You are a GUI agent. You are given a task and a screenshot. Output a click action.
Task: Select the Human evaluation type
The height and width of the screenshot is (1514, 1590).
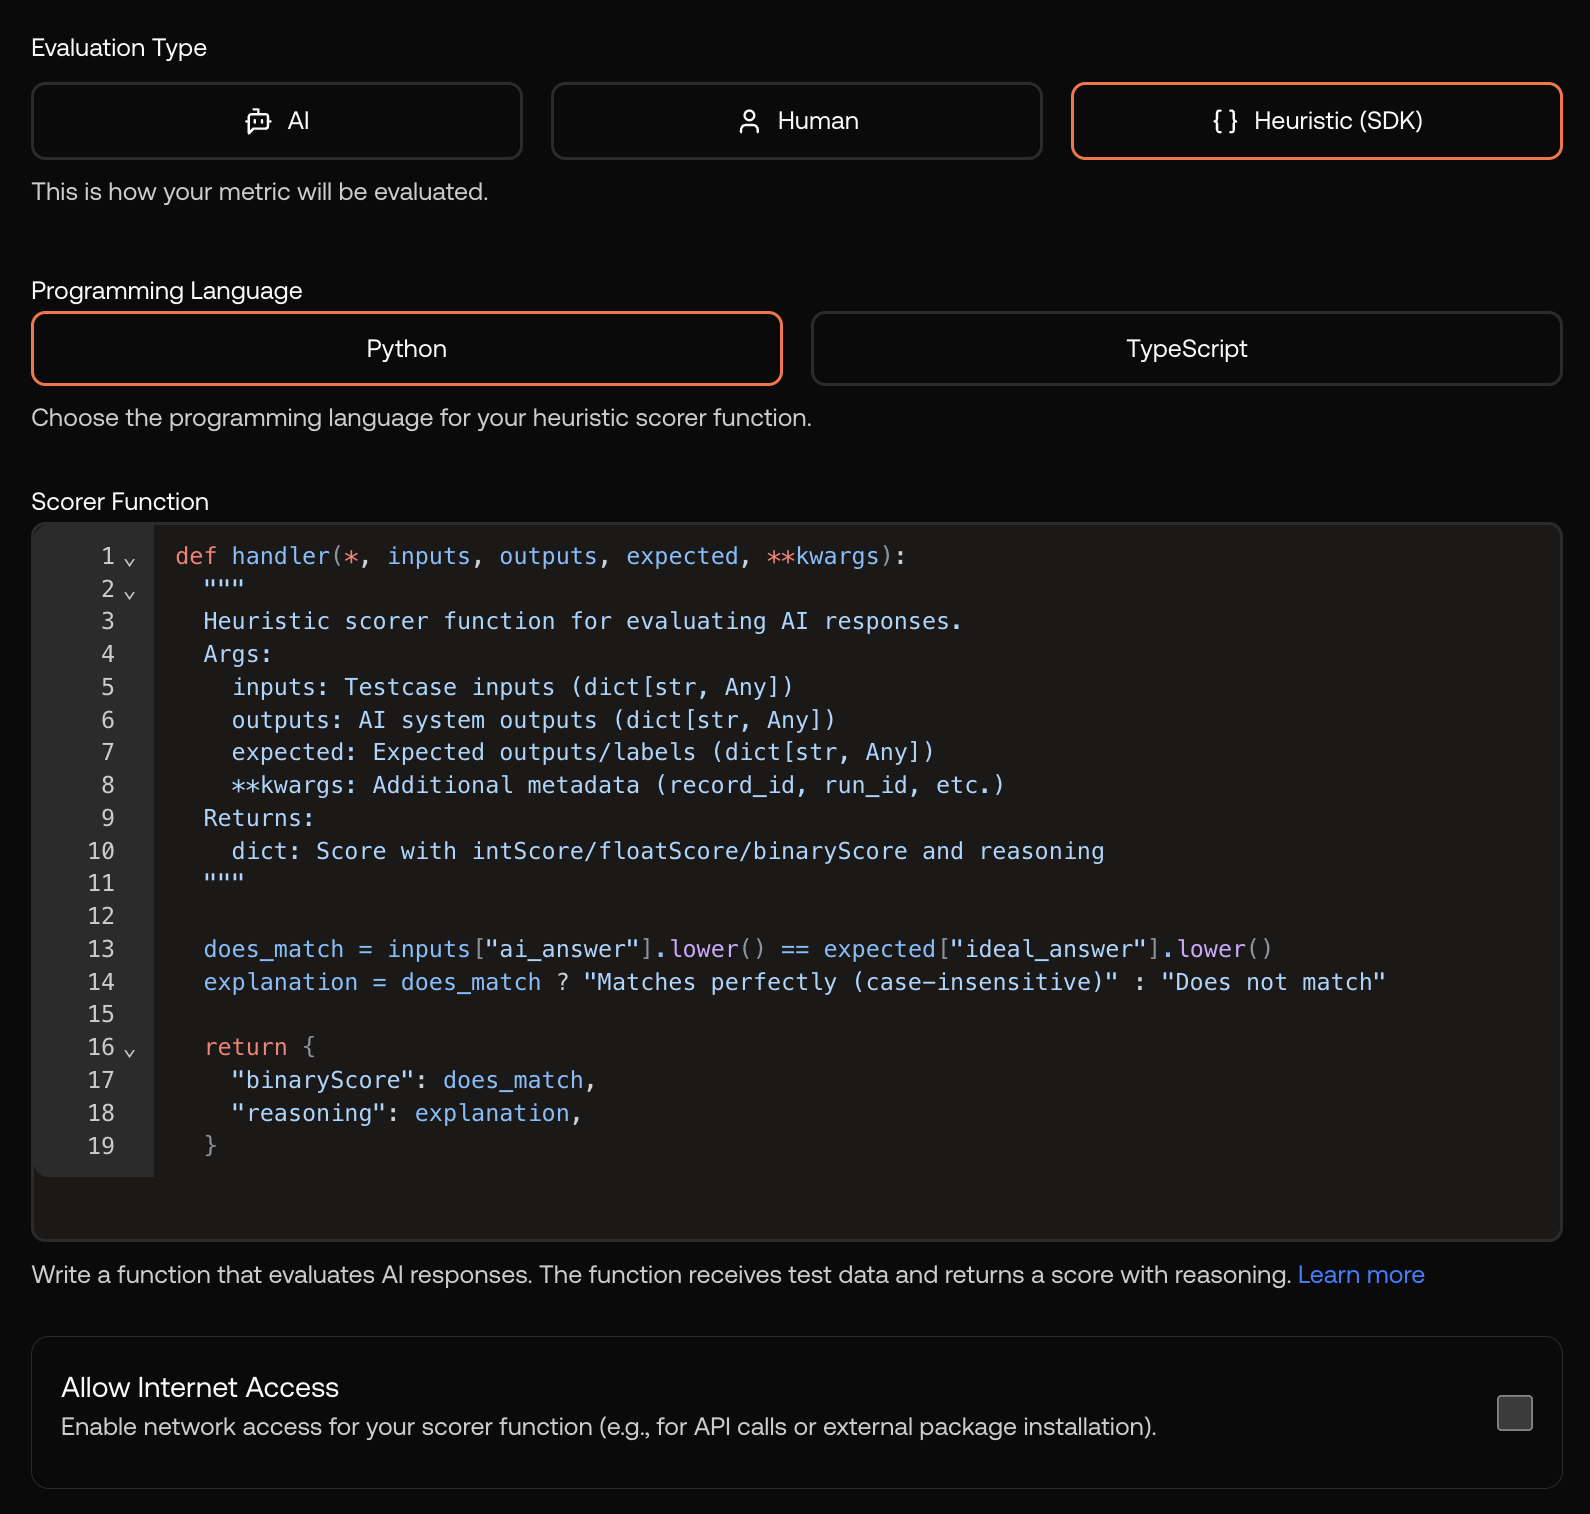pyautogui.click(x=797, y=121)
